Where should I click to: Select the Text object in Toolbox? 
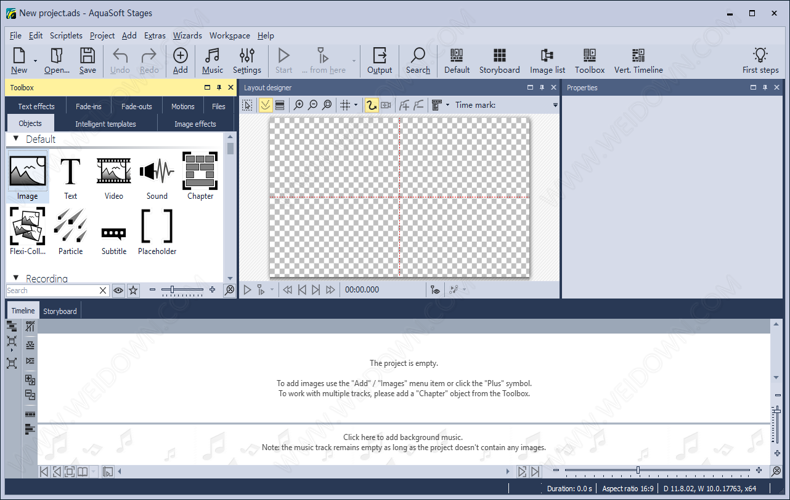(71, 177)
